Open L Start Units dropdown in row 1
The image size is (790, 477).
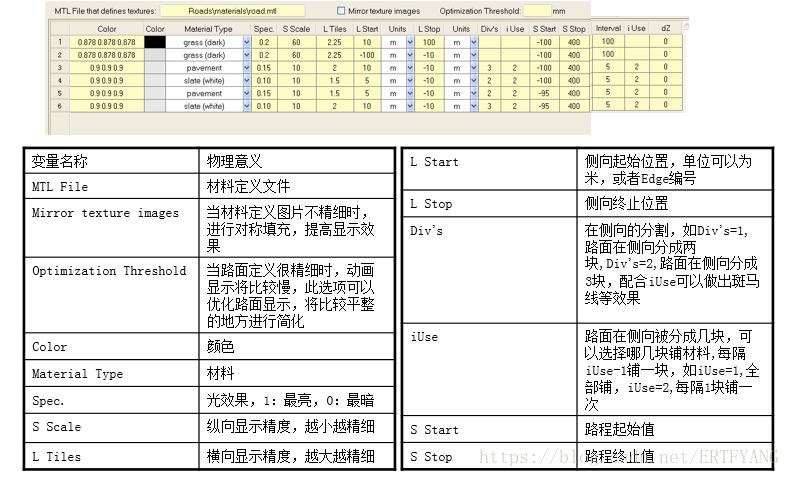coord(410,42)
